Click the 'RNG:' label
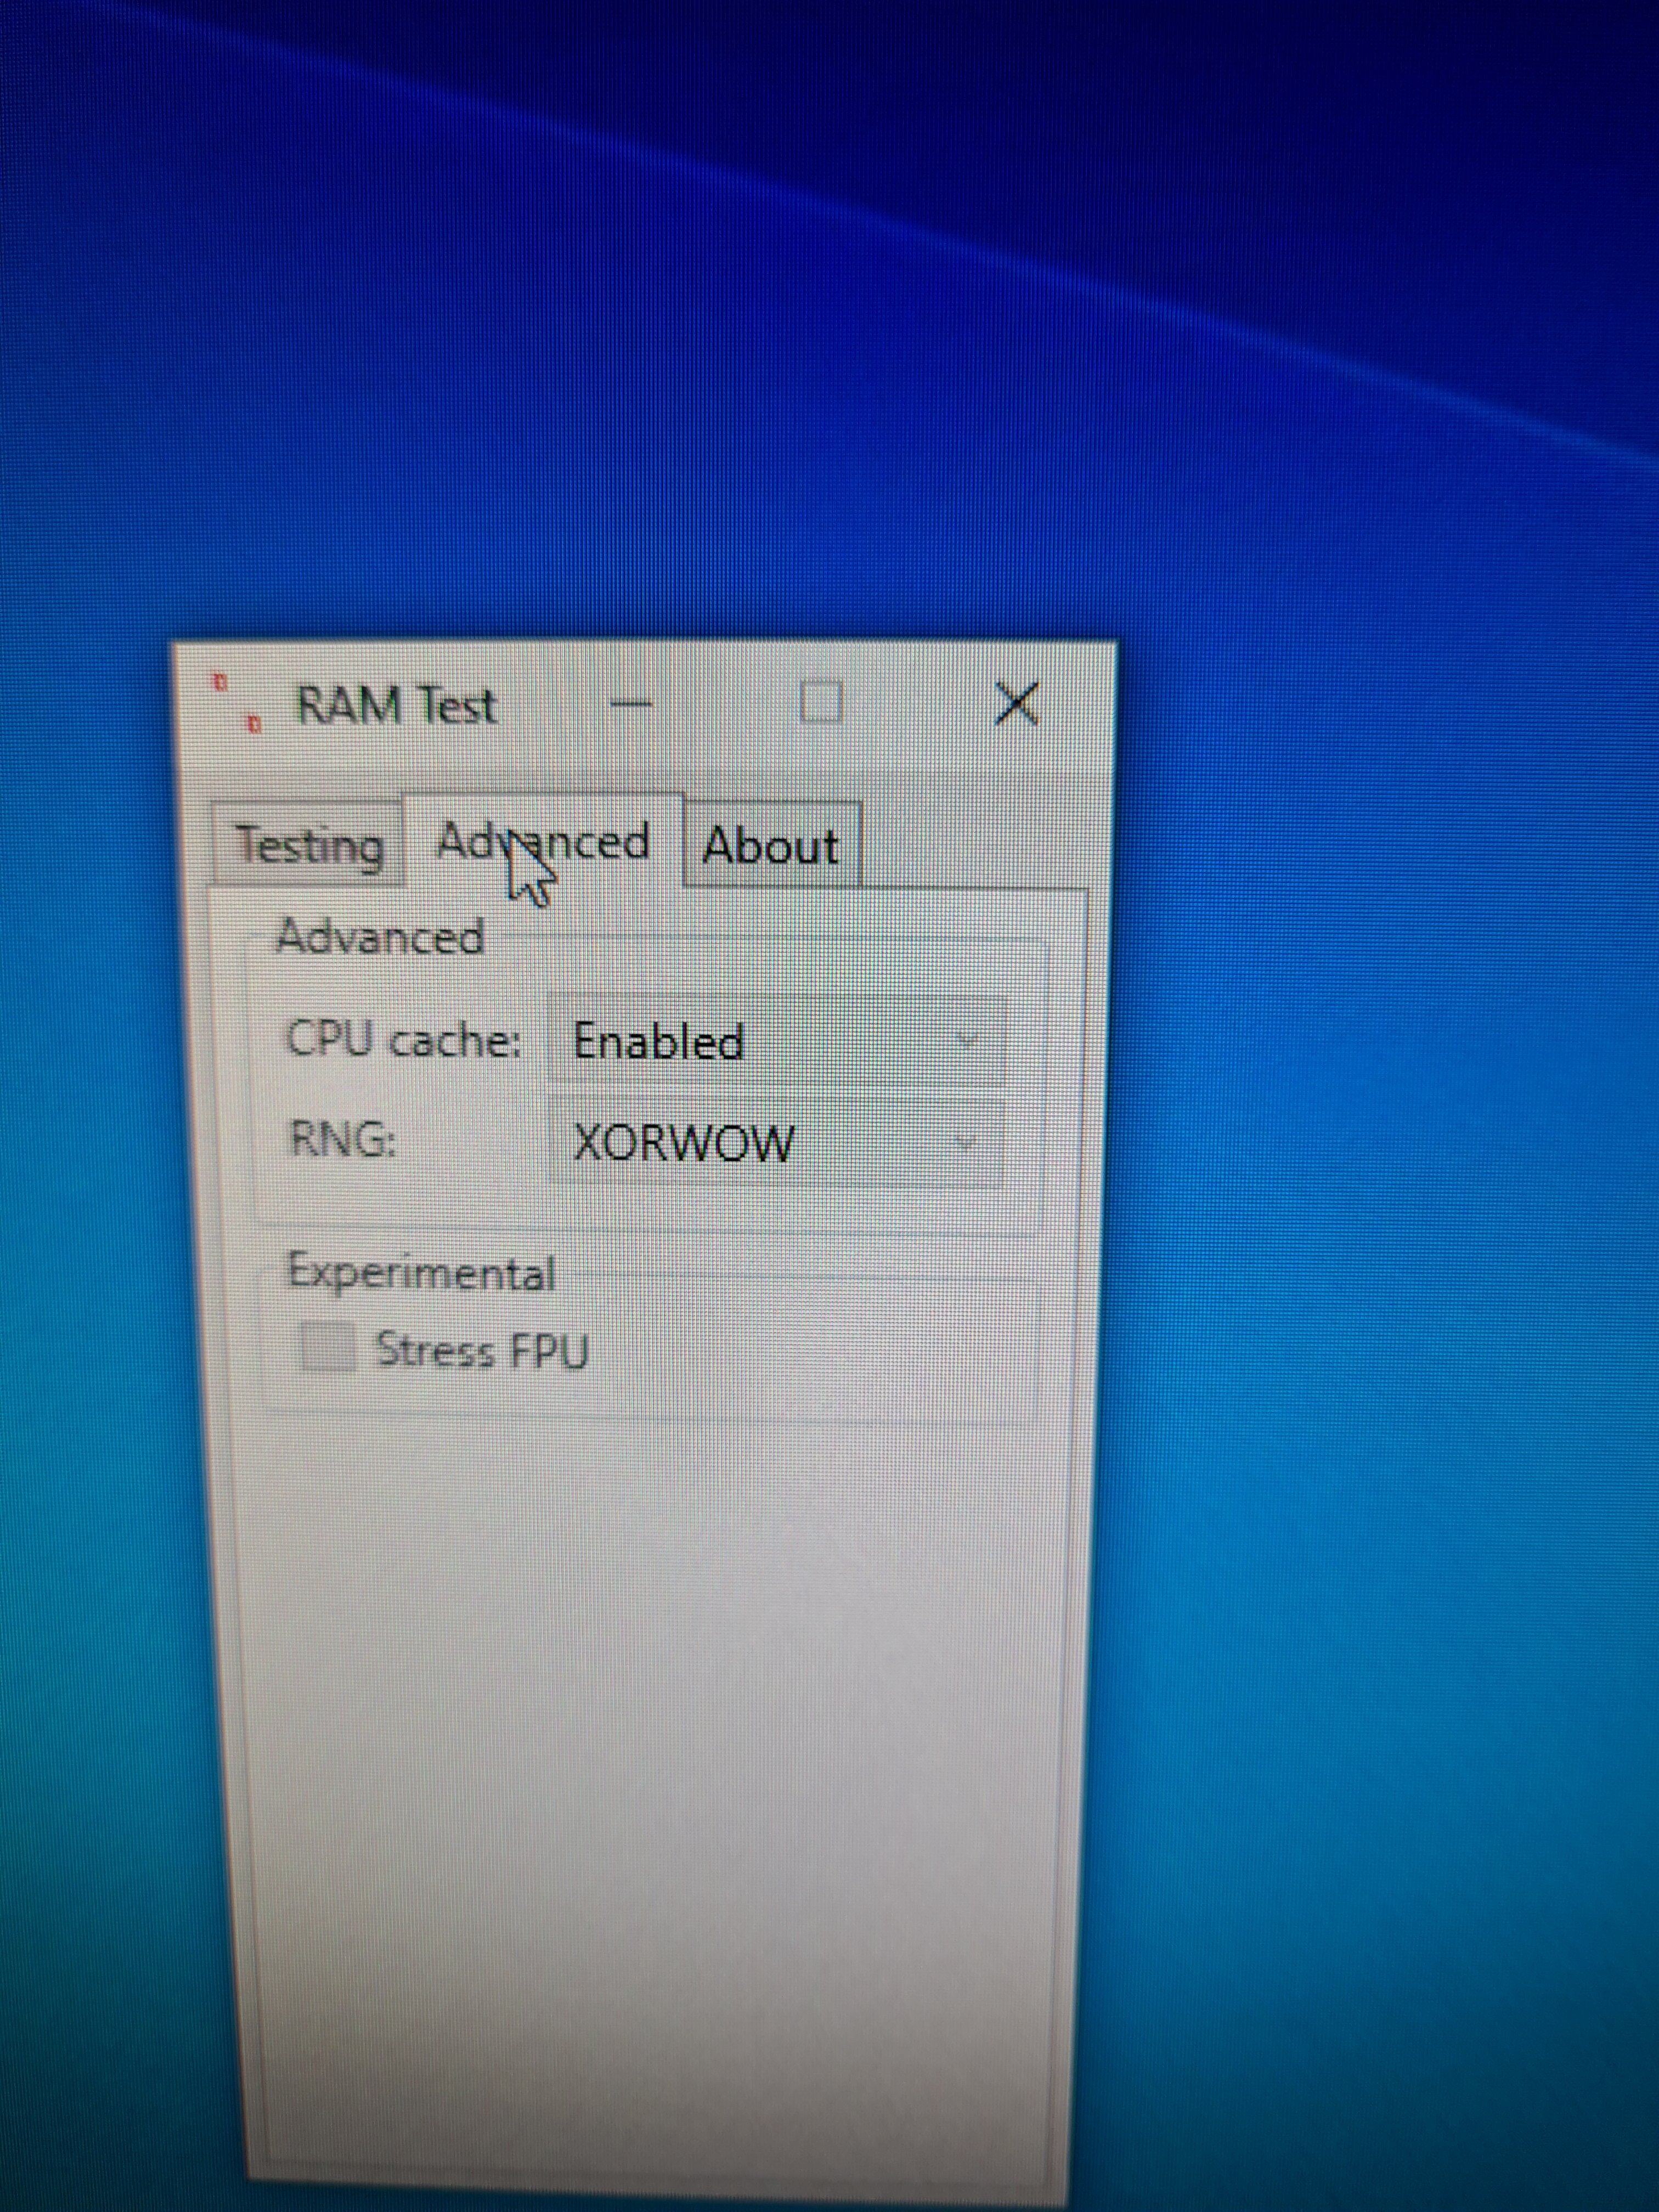The width and height of the screenshot is (1659, 2212). coord(342,1139)
